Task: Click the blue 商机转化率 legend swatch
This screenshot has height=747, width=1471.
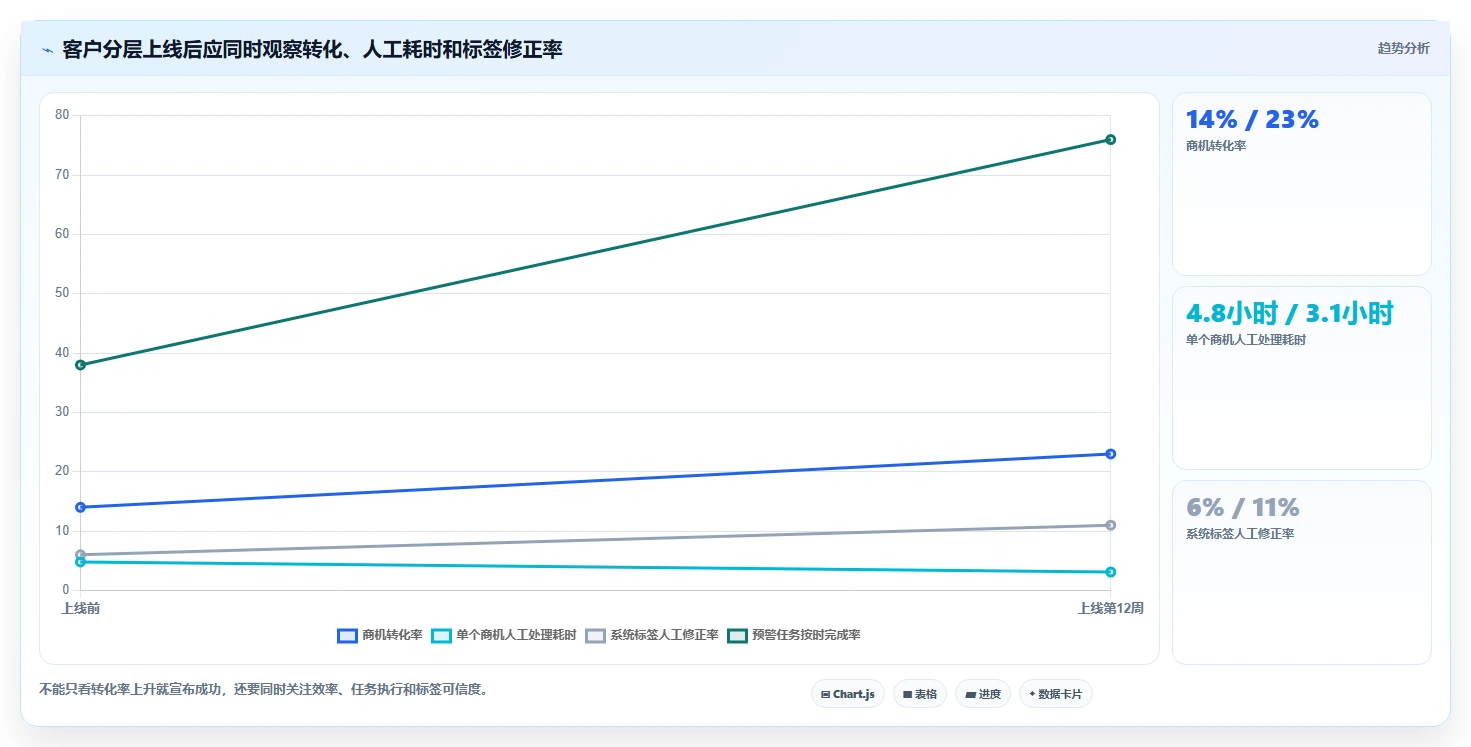Action: point(347,635)
